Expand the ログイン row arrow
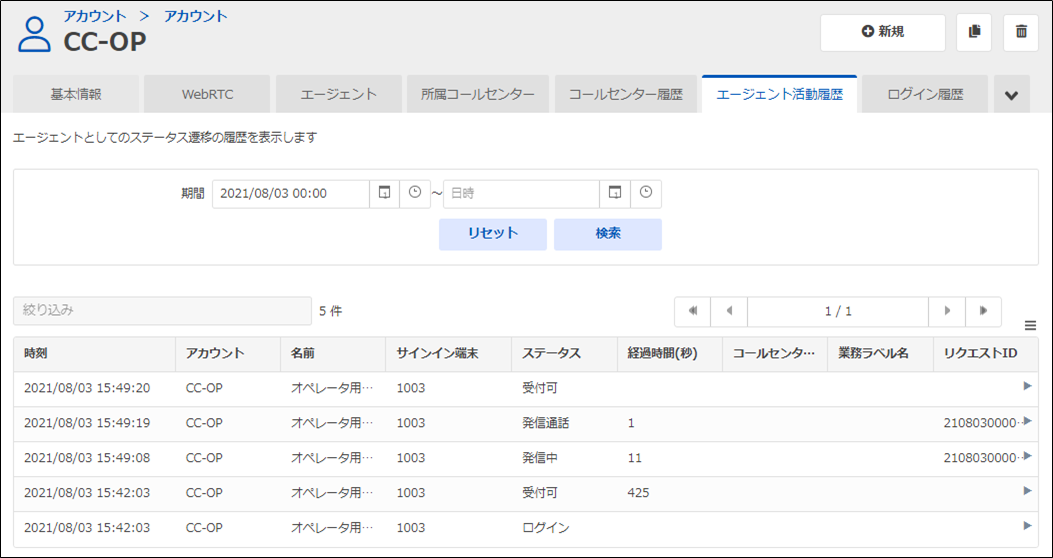This screenshot has height=558, width=1053. click(1027, 526)
